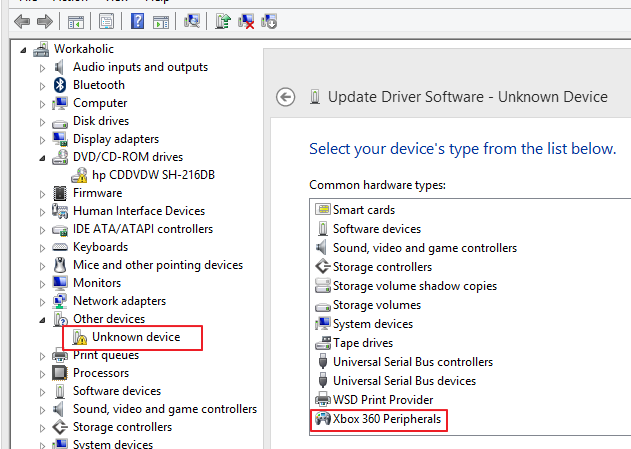The image size is (631, 449).
Task: Expand the Network adapters arrow
Action: (42, 302)
